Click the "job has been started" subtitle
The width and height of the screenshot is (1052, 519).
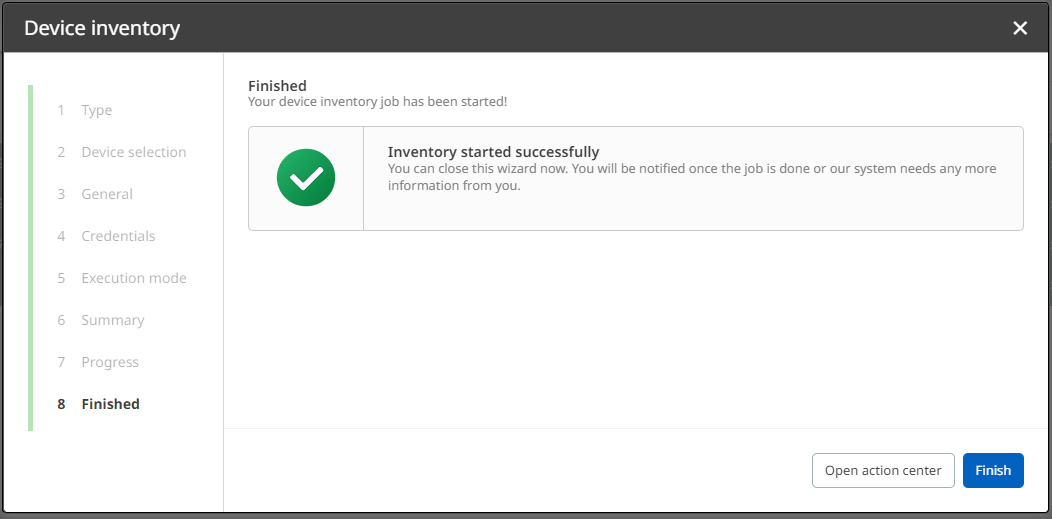coord(378,101)
